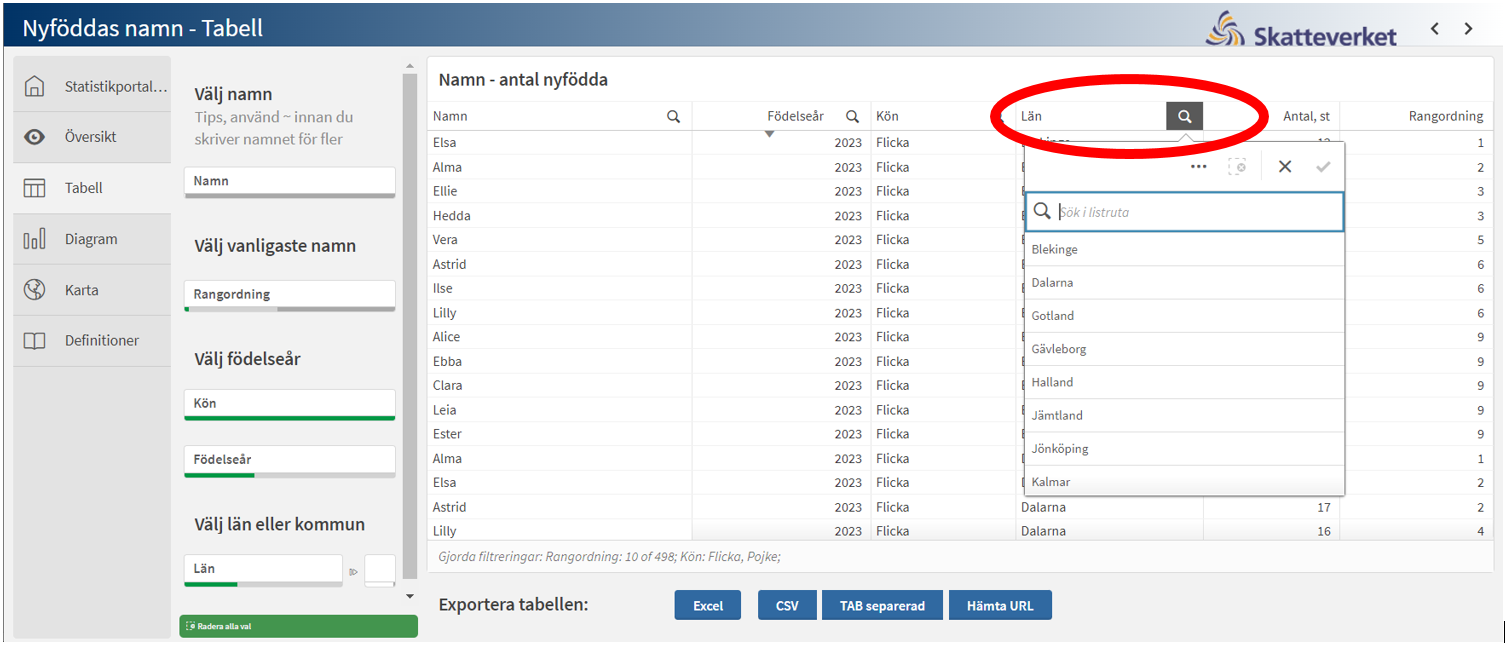Select Gotland in the county list
The width and height of the screenshot is (1509, 647).
pyautogui.click(x=1184, y=316)
